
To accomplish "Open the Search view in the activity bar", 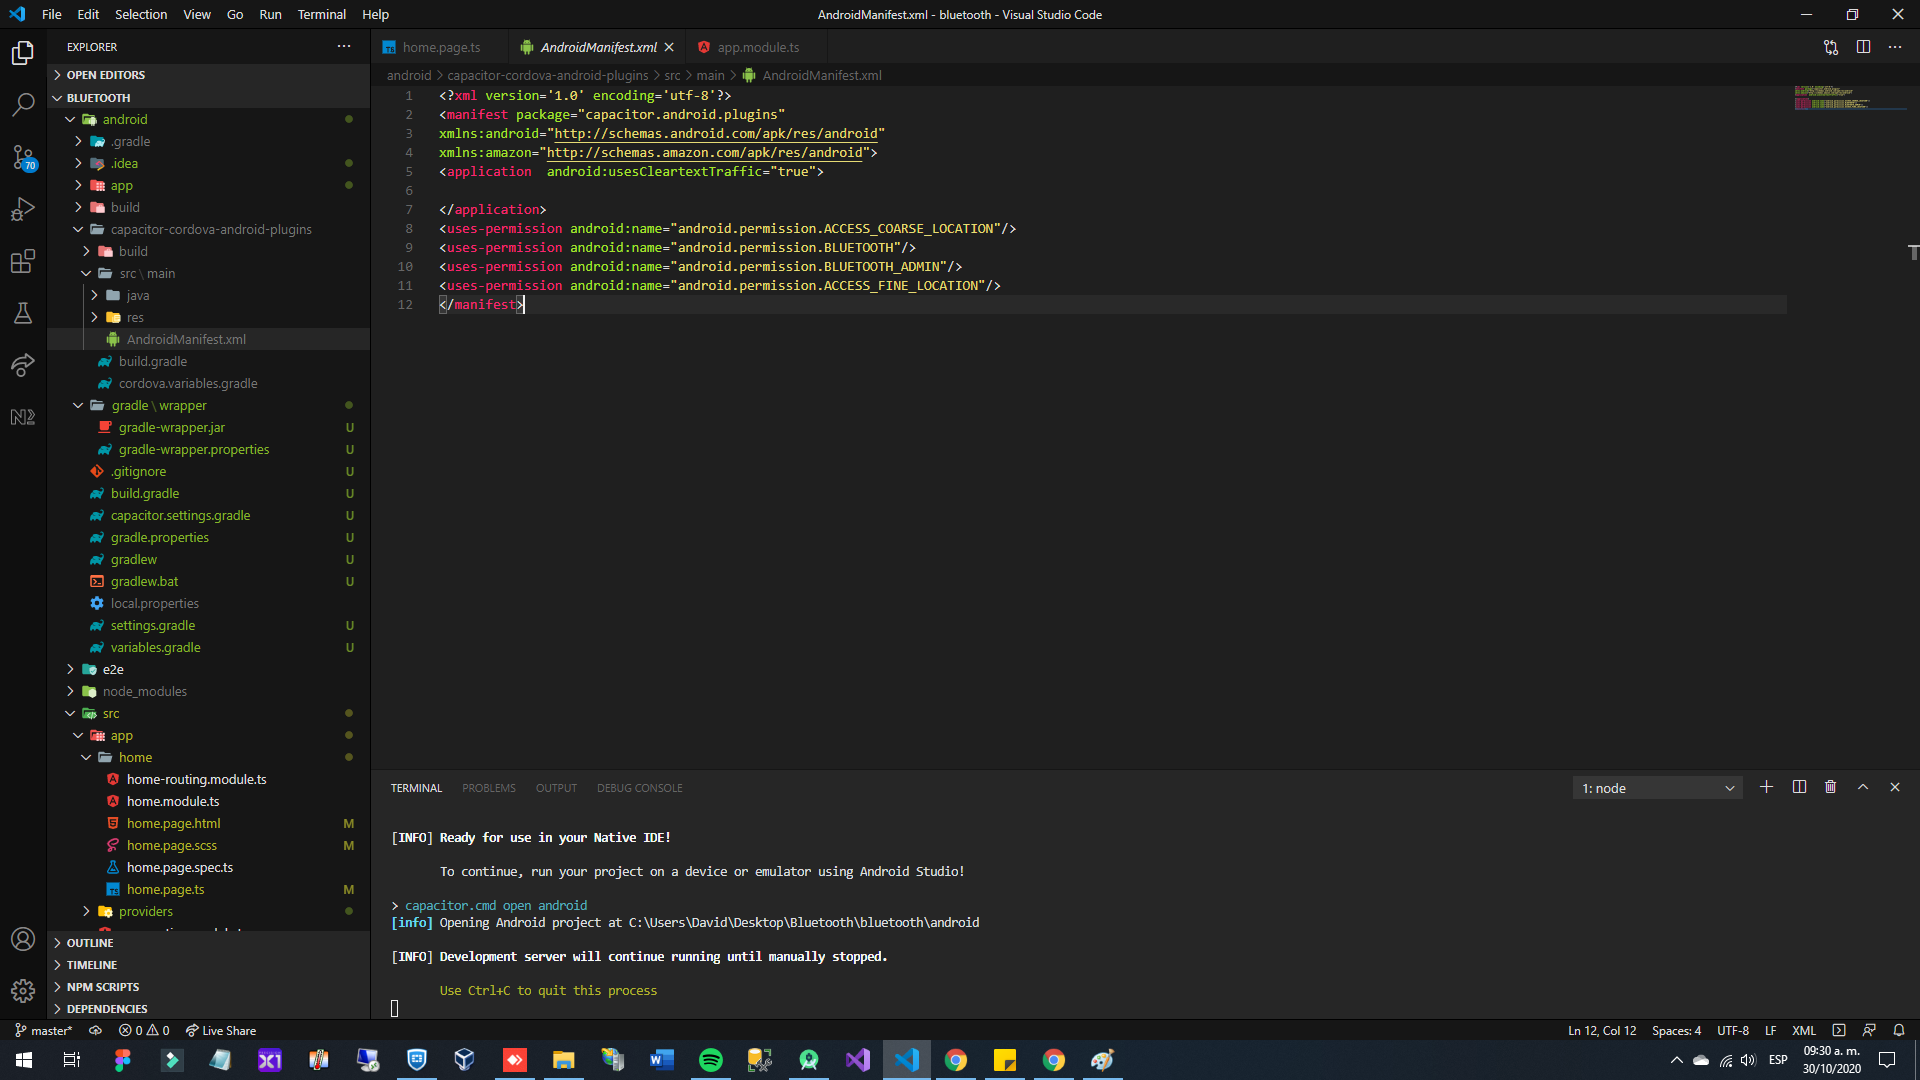I will pos(22,104).
